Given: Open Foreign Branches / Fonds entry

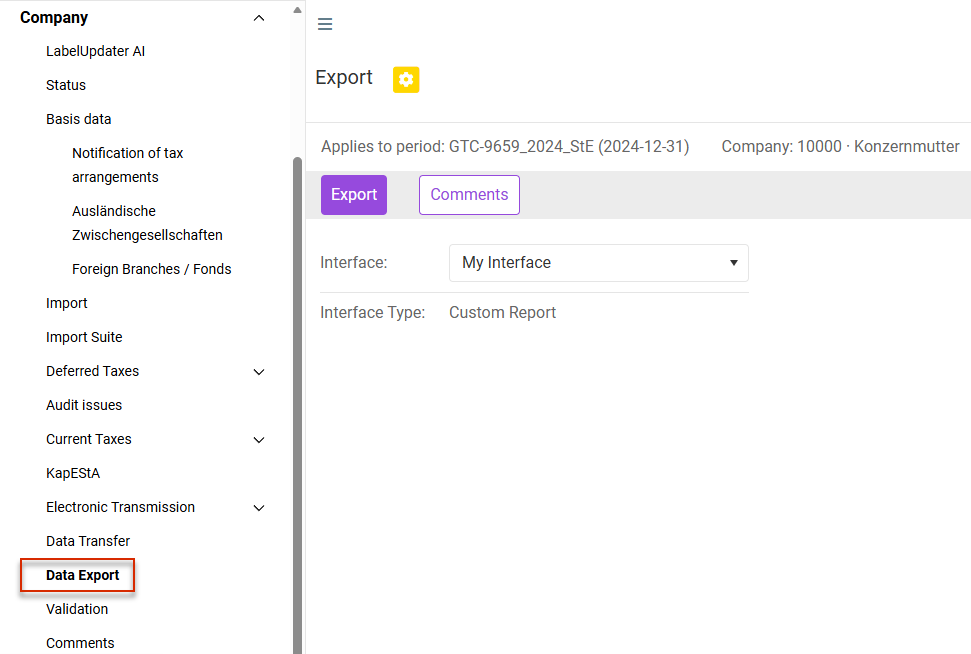Looking at the screenshot, I should [x=152, y=269].
